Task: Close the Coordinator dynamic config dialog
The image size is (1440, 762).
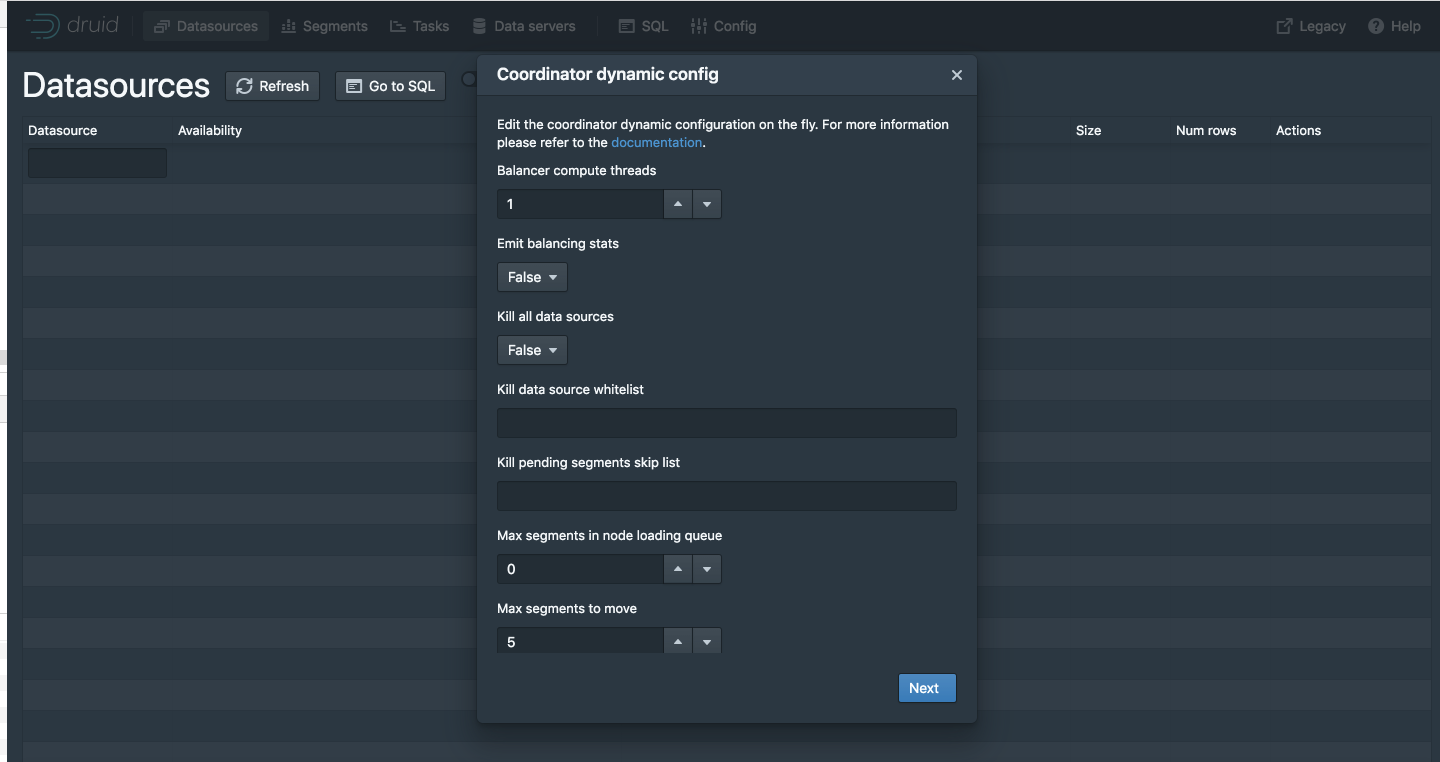Action: tap(957, 75)
